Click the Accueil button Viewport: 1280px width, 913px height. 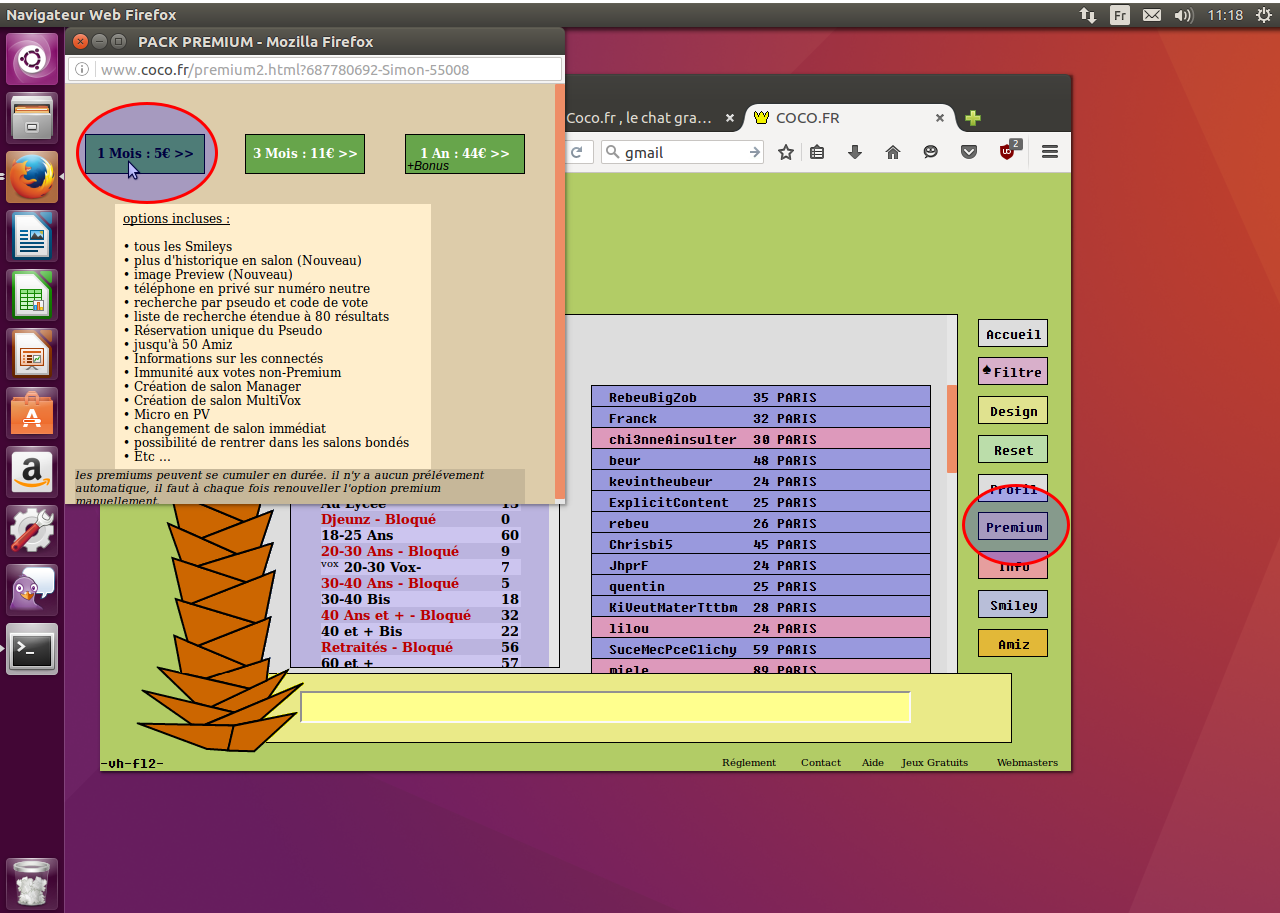point(1013,334)
